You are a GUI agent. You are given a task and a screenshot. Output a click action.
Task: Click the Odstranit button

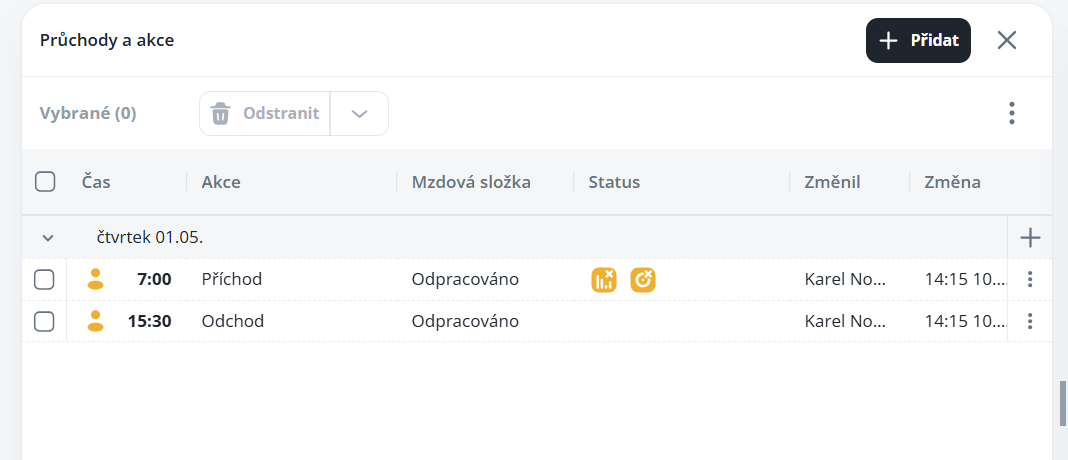pyautogui.click(x=265, y=113)
